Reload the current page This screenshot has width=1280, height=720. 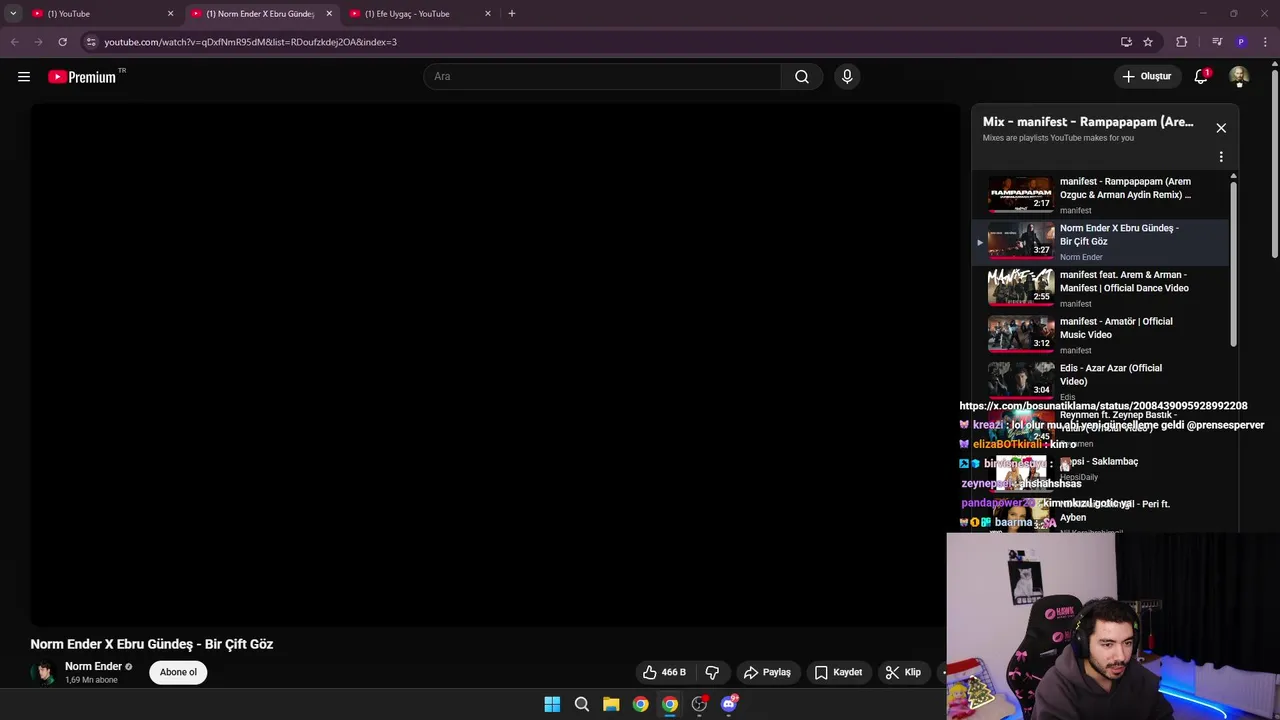pos(62,42)
